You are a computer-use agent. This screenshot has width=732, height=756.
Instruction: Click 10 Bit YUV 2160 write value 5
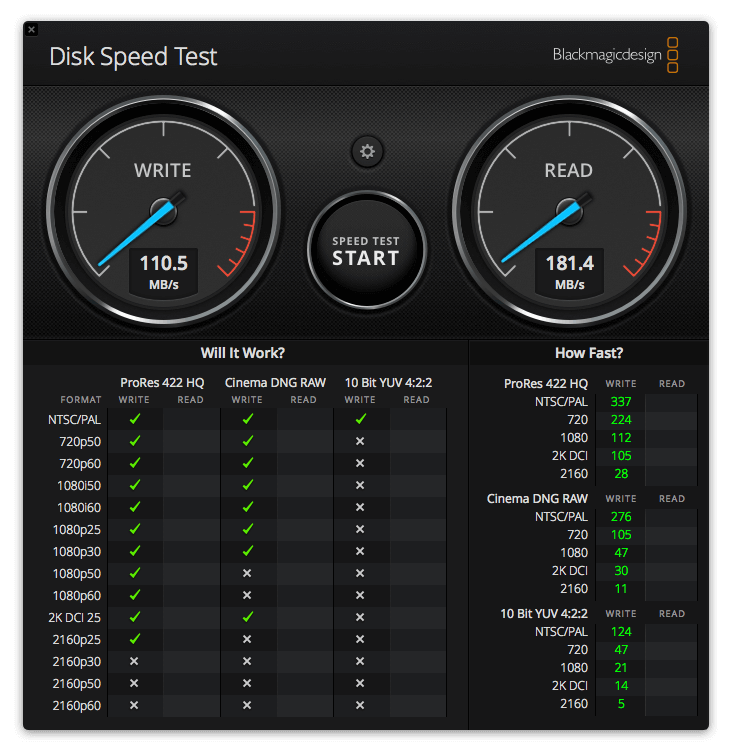(621, 704)
